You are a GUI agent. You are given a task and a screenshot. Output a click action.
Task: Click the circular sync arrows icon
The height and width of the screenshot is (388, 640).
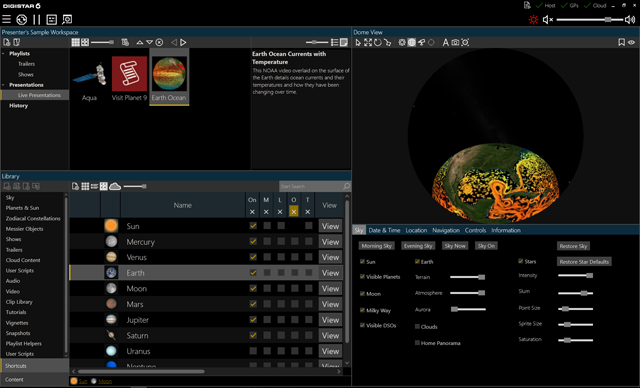(22, 19)
